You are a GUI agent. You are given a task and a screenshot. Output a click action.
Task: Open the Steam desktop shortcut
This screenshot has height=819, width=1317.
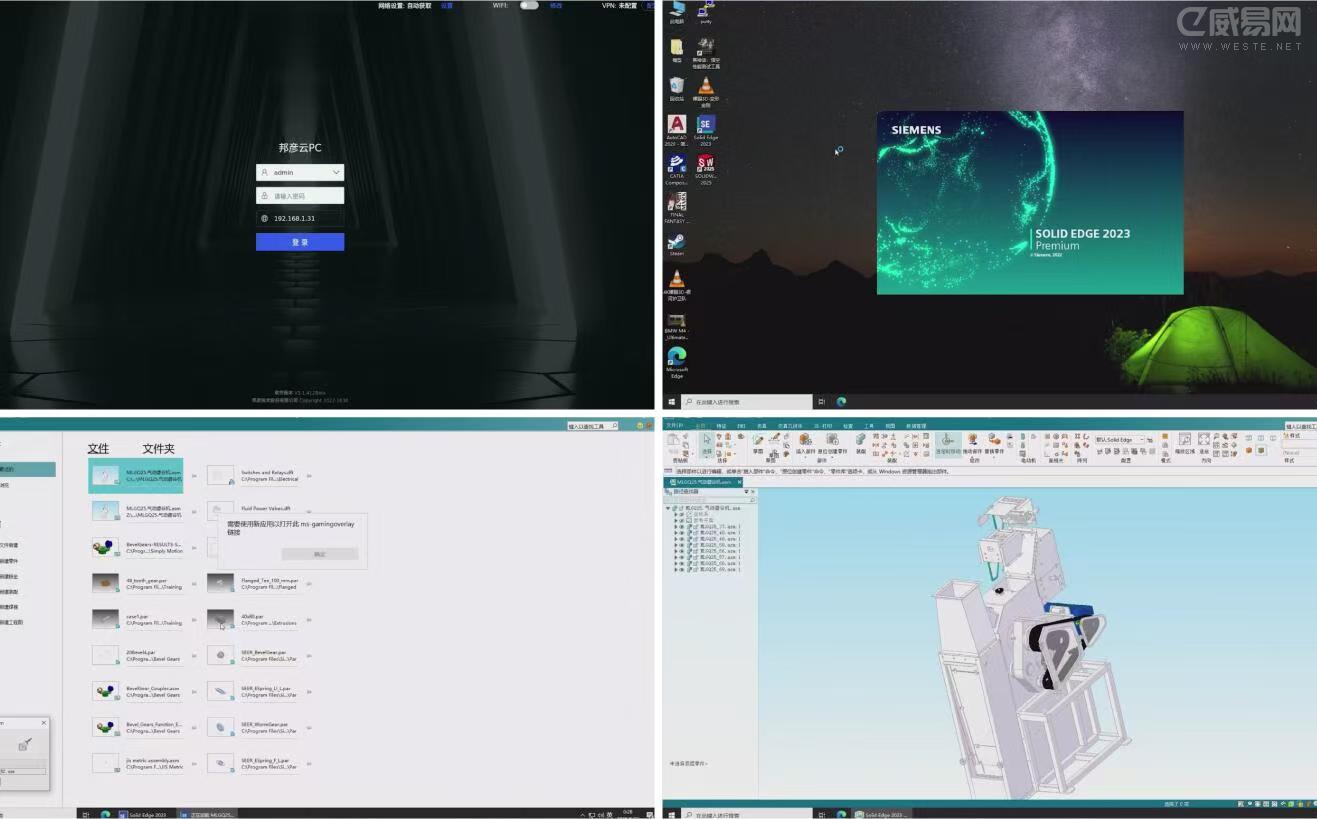click(x=677, y=241)
